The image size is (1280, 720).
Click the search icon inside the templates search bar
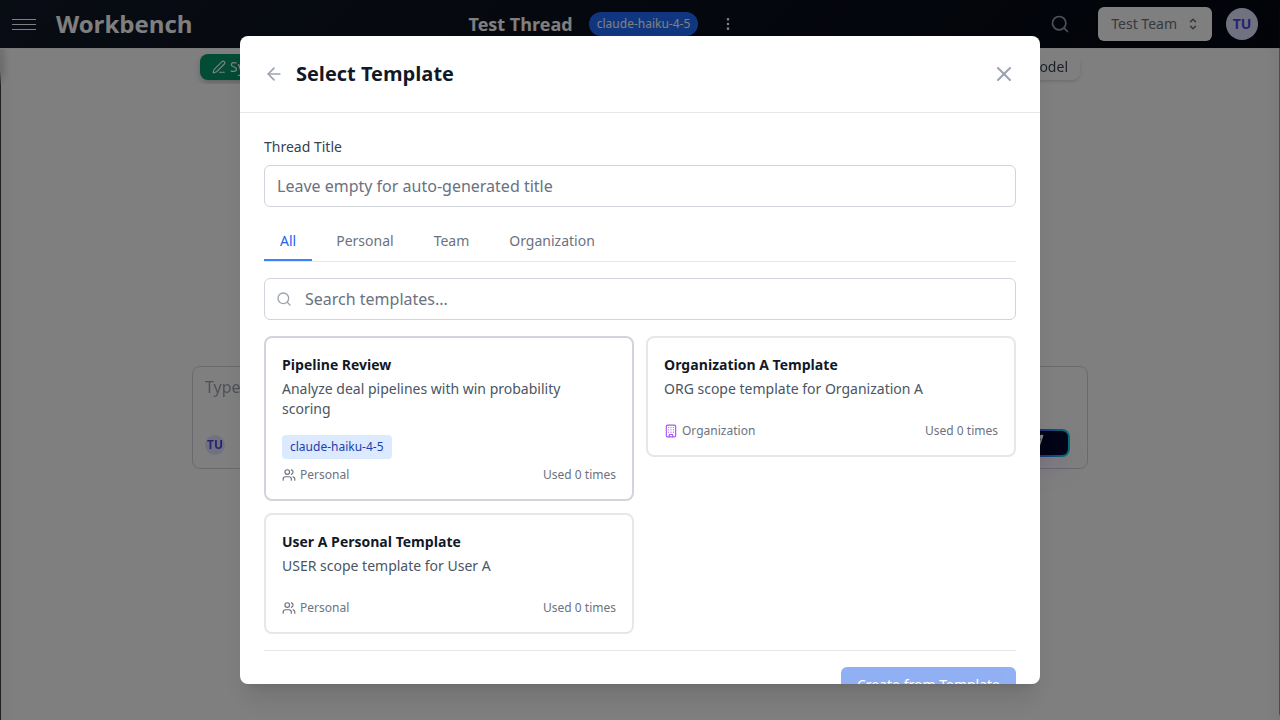tap(284, 298)
